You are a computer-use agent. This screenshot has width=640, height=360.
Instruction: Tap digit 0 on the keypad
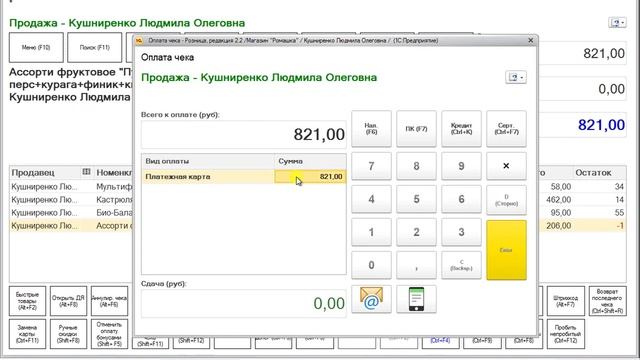[x=371, y=265]
